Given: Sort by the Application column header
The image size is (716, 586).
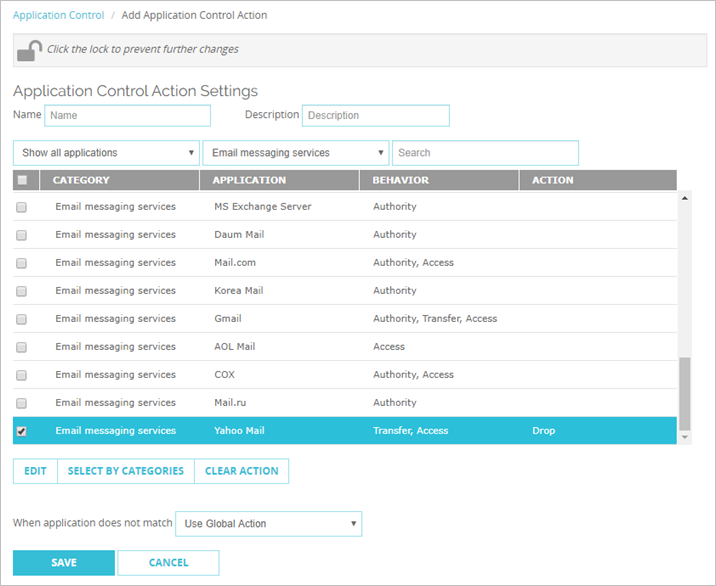Looking at the screenshot, I should click(249, 181).
